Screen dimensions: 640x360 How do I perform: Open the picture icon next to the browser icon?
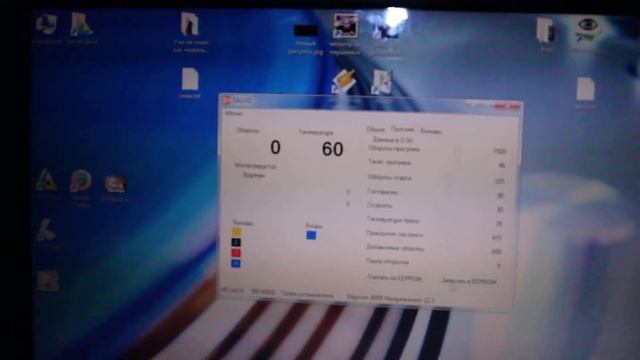click(115, 184)
